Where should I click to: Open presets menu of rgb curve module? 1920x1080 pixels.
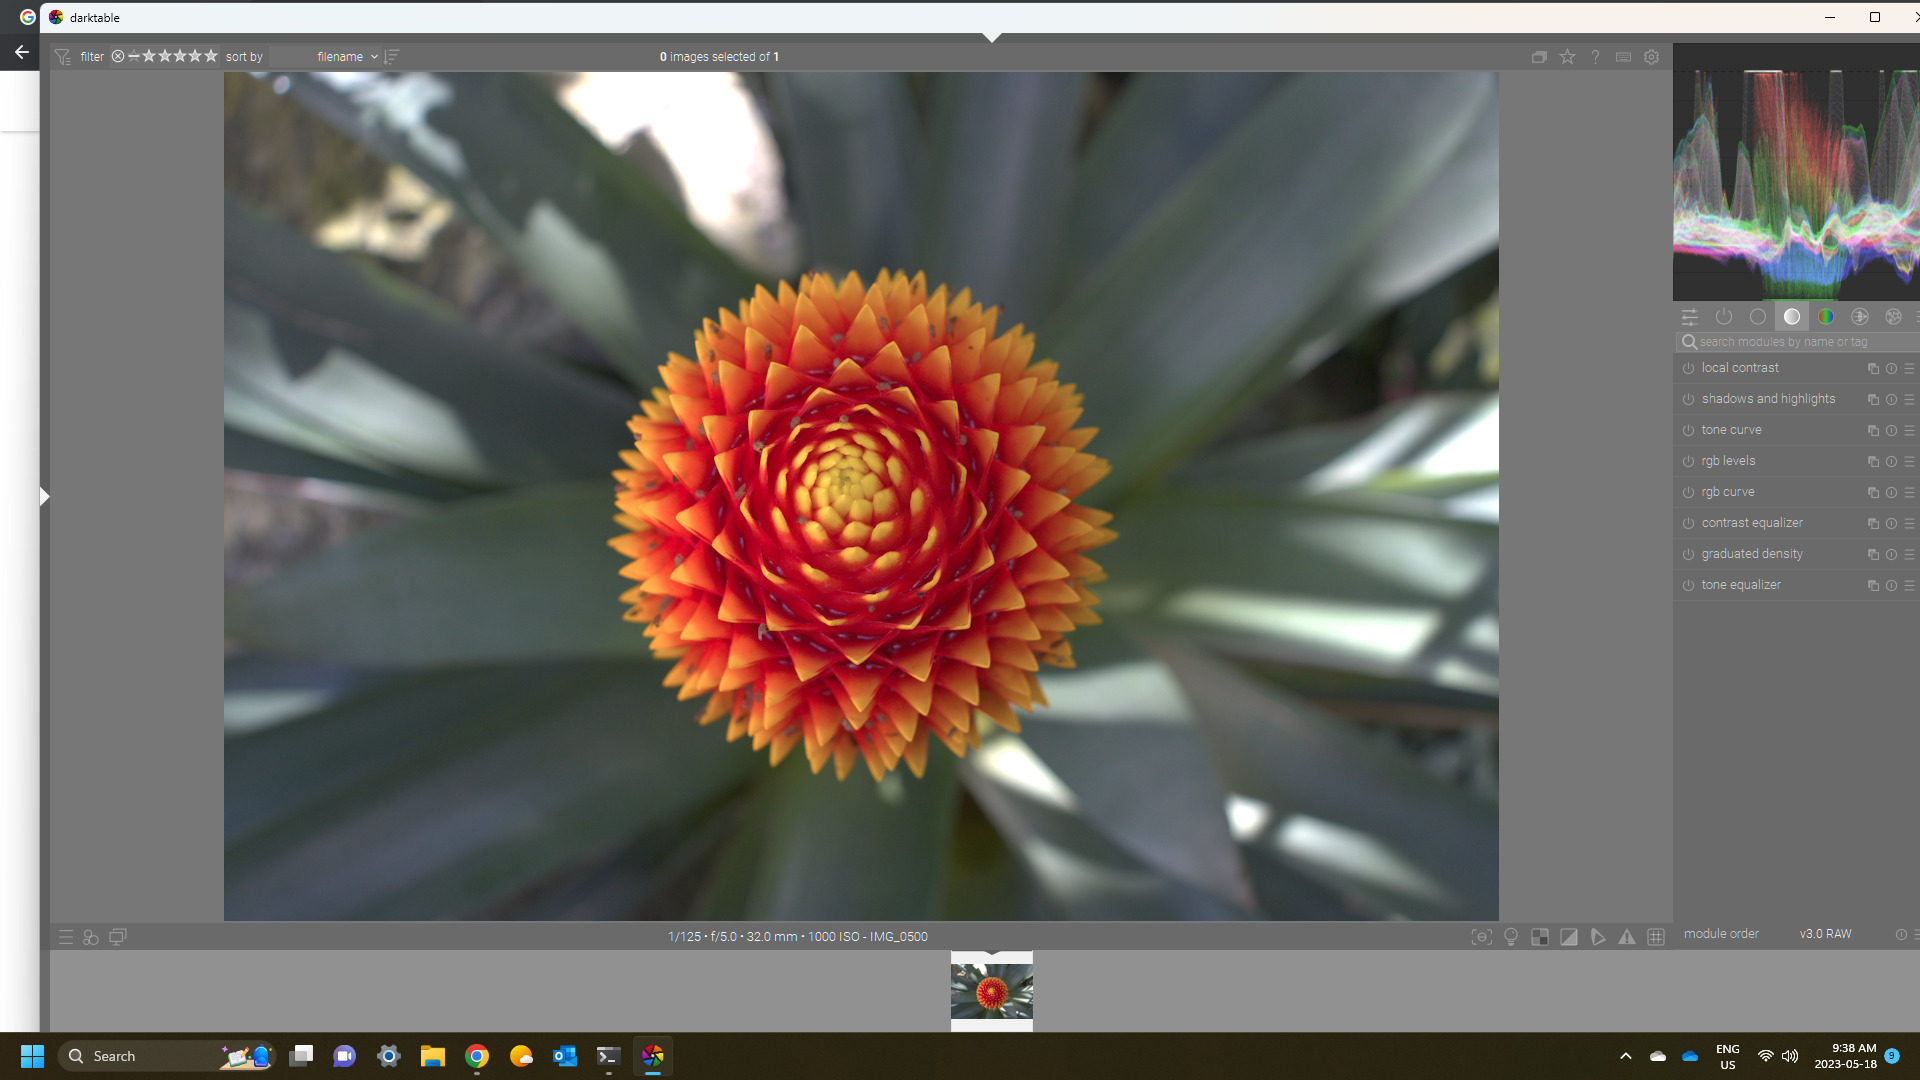coord(1909,493)
